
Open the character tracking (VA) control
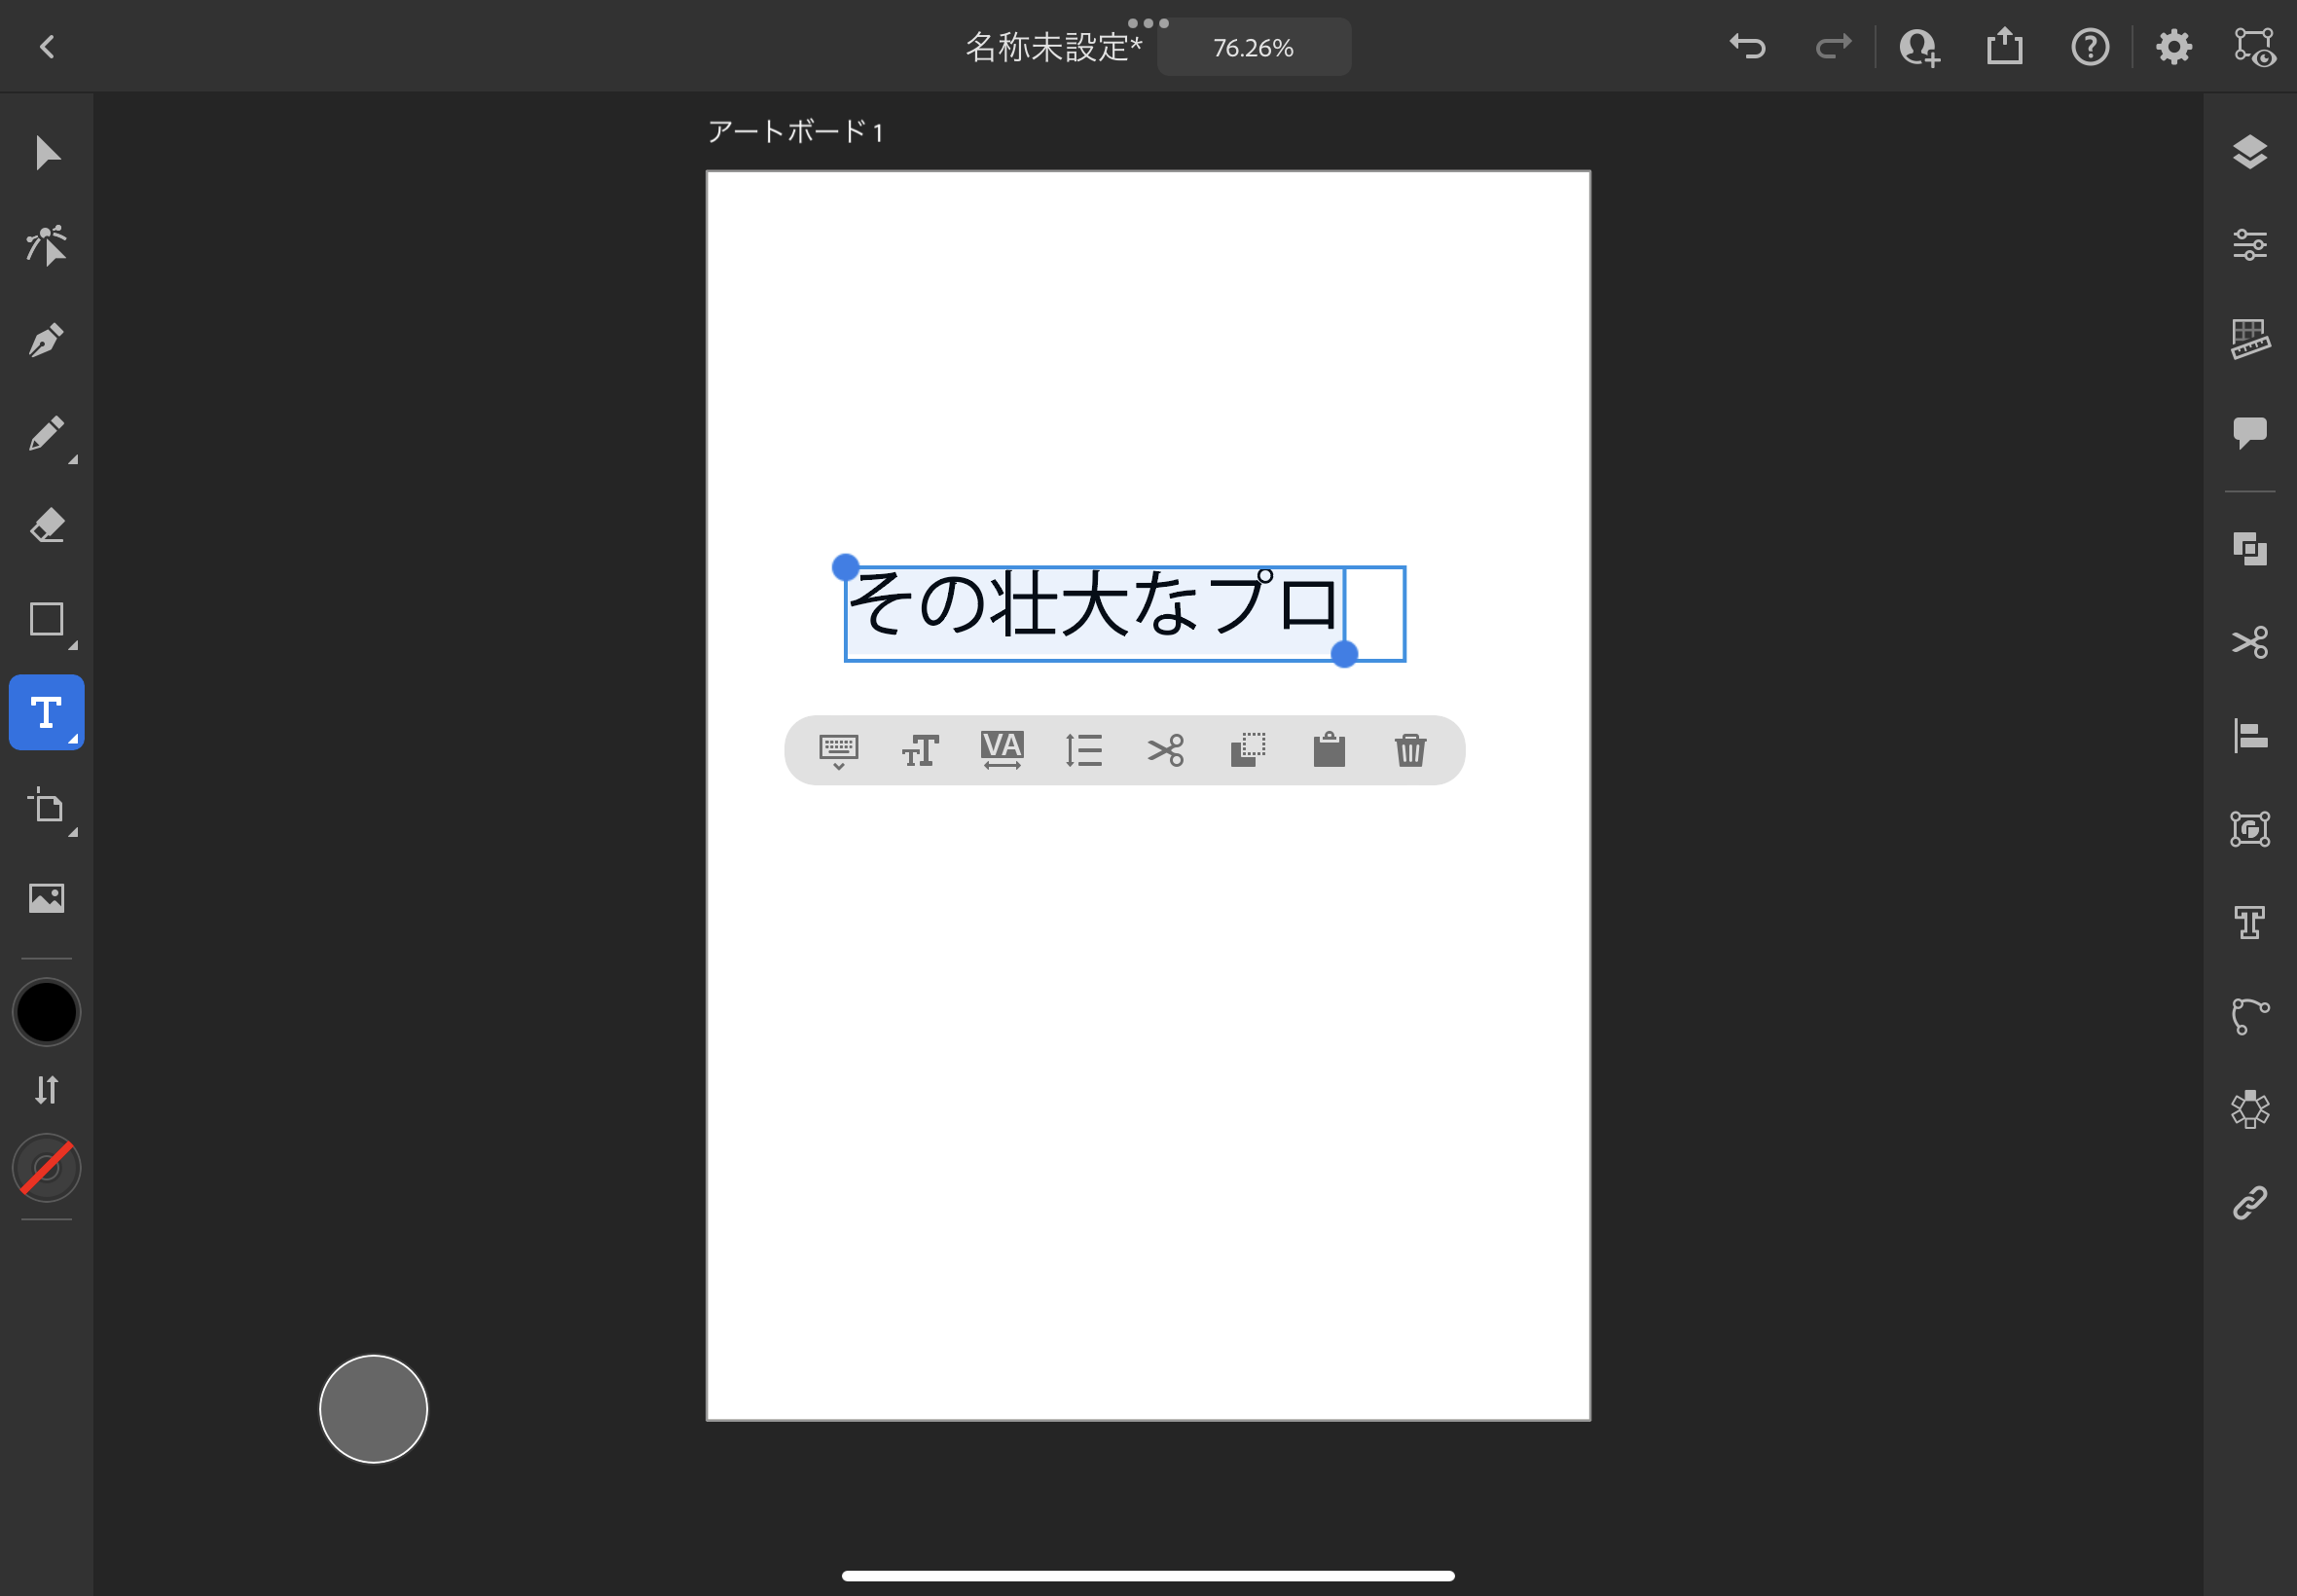pos(1001,749)
